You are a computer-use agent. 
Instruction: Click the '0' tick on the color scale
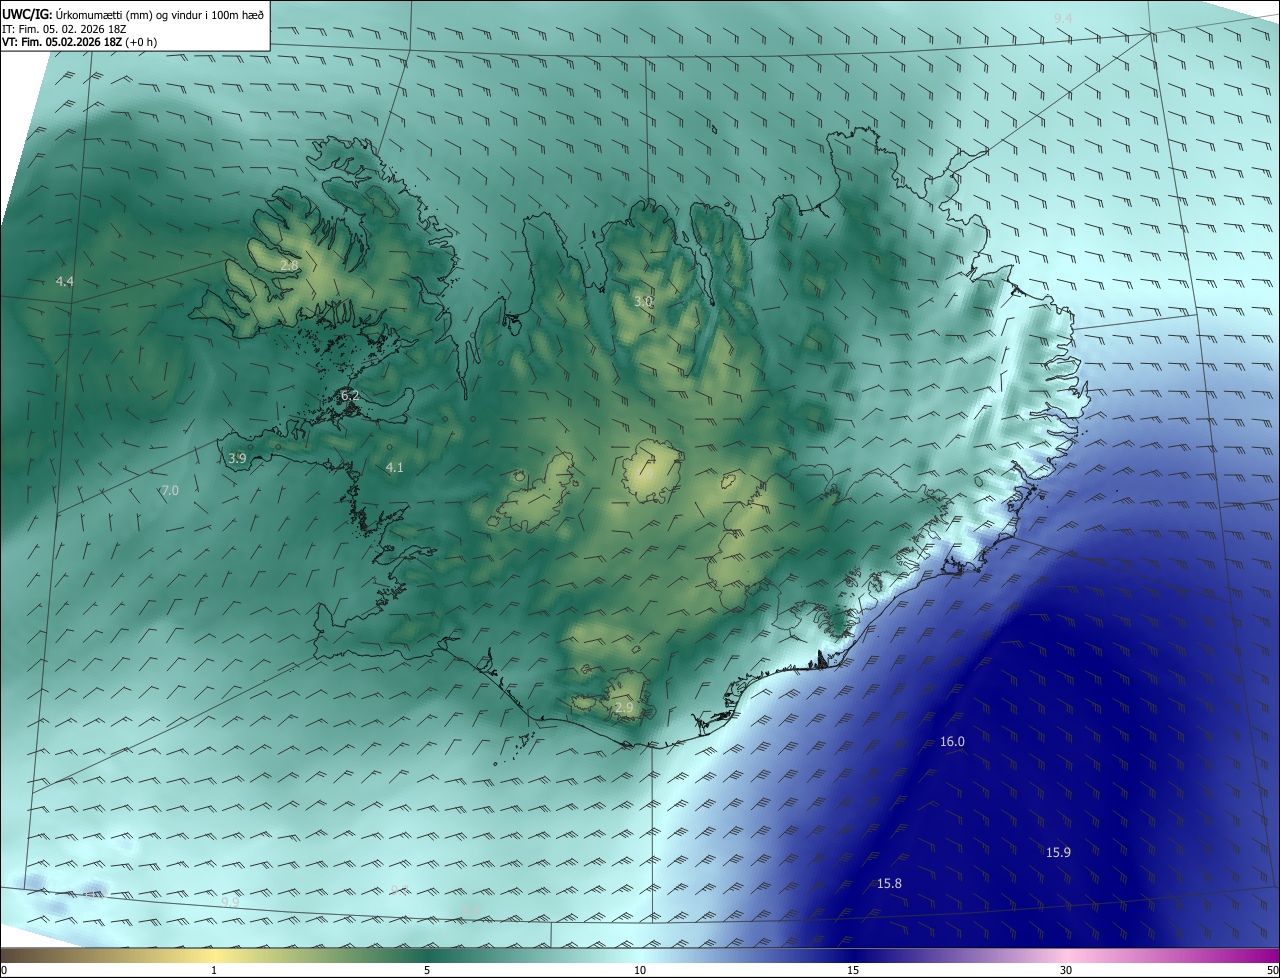[x=4, y=970]
